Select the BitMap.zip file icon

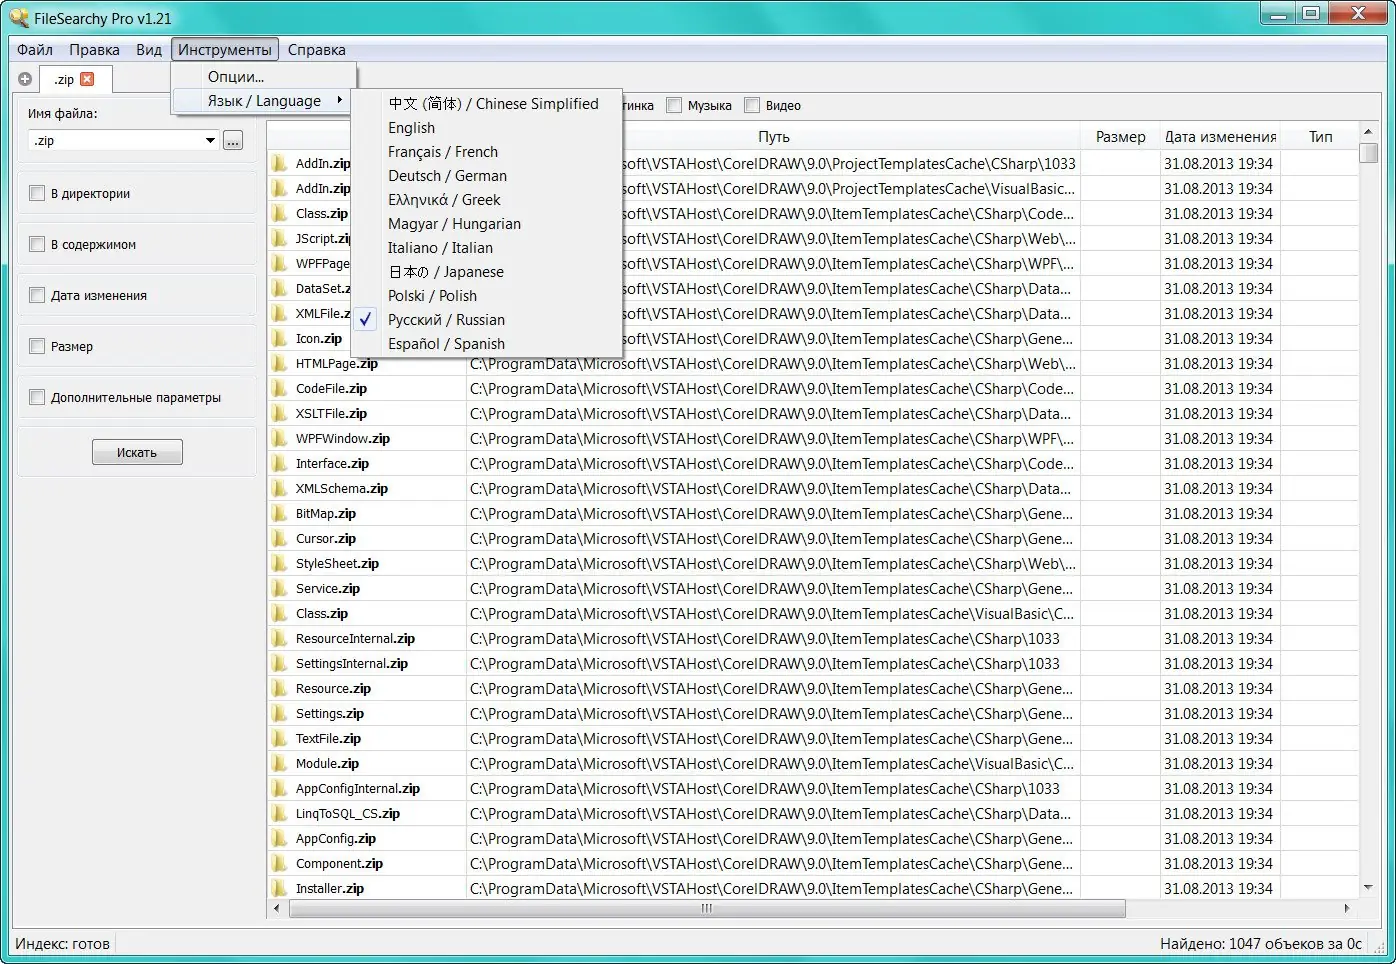280,513
